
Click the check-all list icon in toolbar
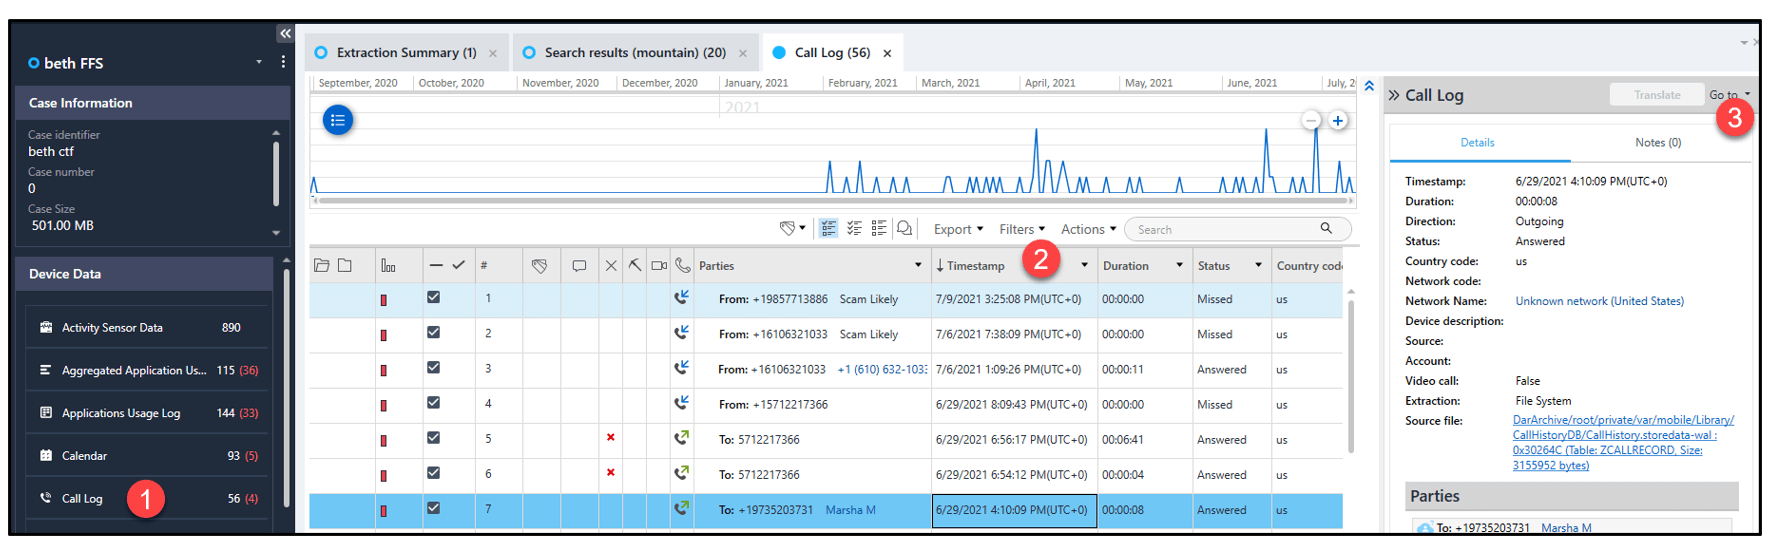854,229
